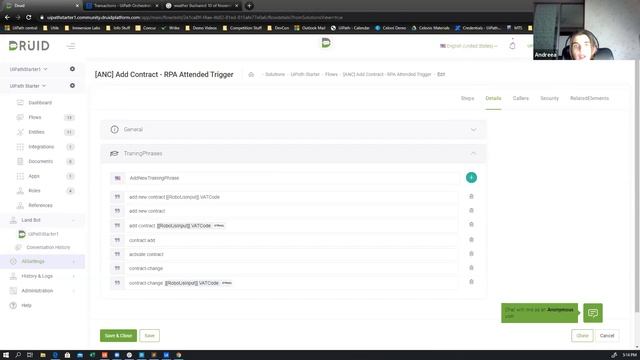
Task: Open Roles in the sidebar
Action: coord(34,191)
